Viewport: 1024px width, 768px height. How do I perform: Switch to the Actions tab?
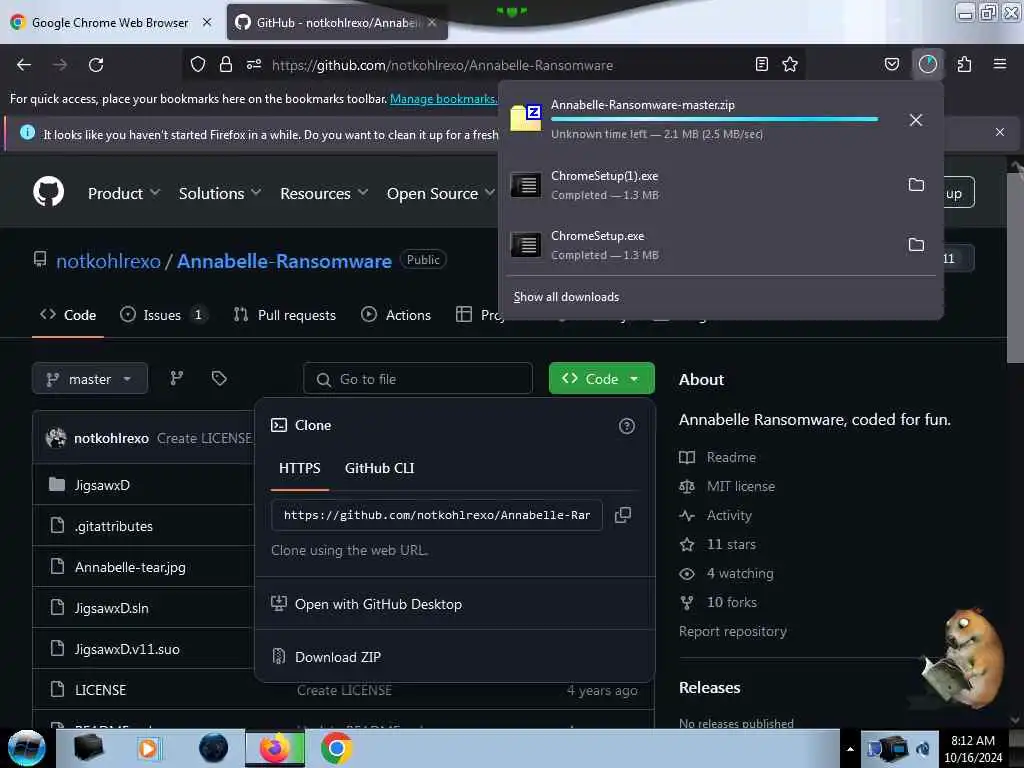pyautogui.click(x=396, y=315)
